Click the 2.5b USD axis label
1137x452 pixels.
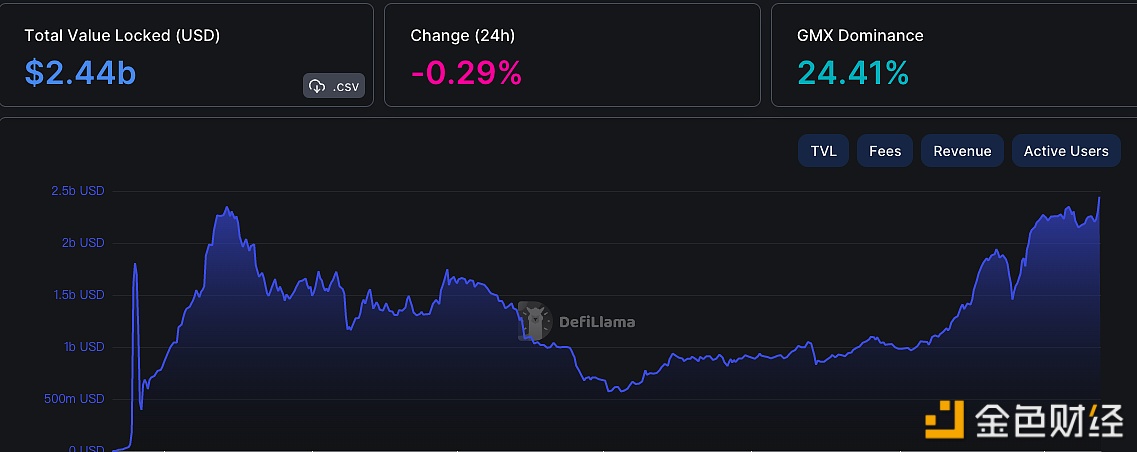click(78, 191)
